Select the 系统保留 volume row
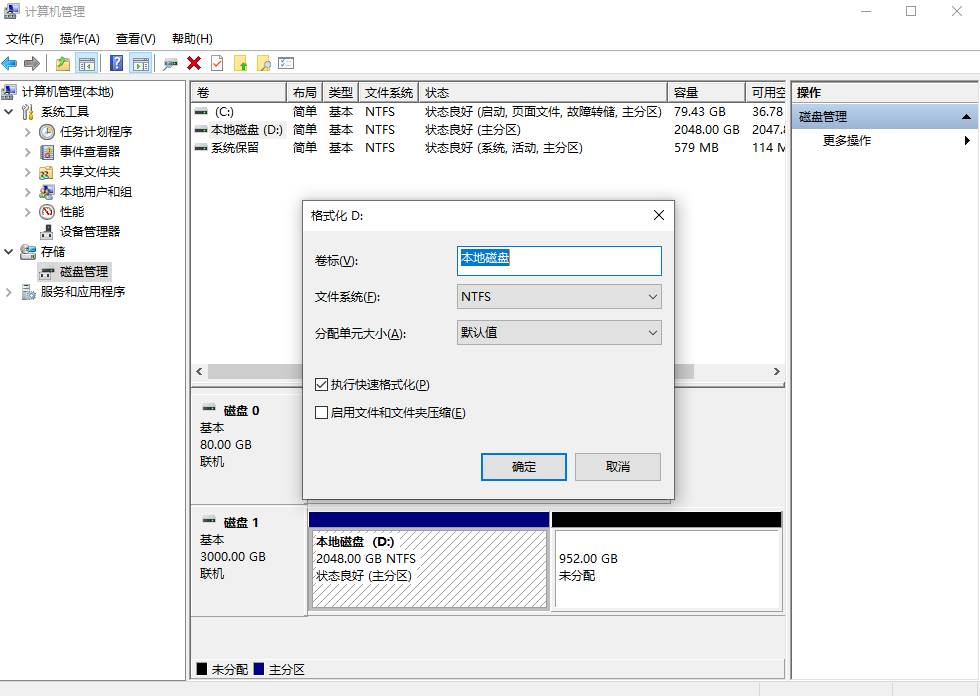980x696 pixels. point(488,148)
